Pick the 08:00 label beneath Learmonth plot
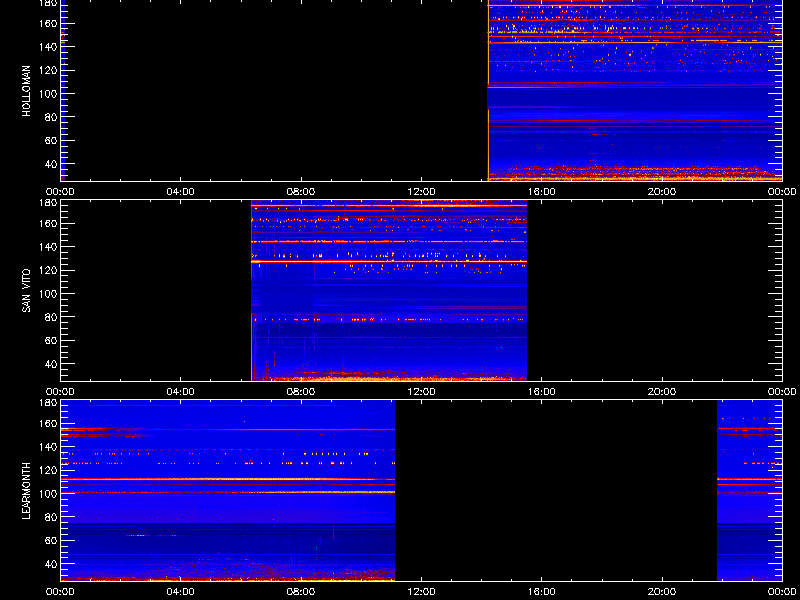This screenshot has width=800, height=600. 301,592
